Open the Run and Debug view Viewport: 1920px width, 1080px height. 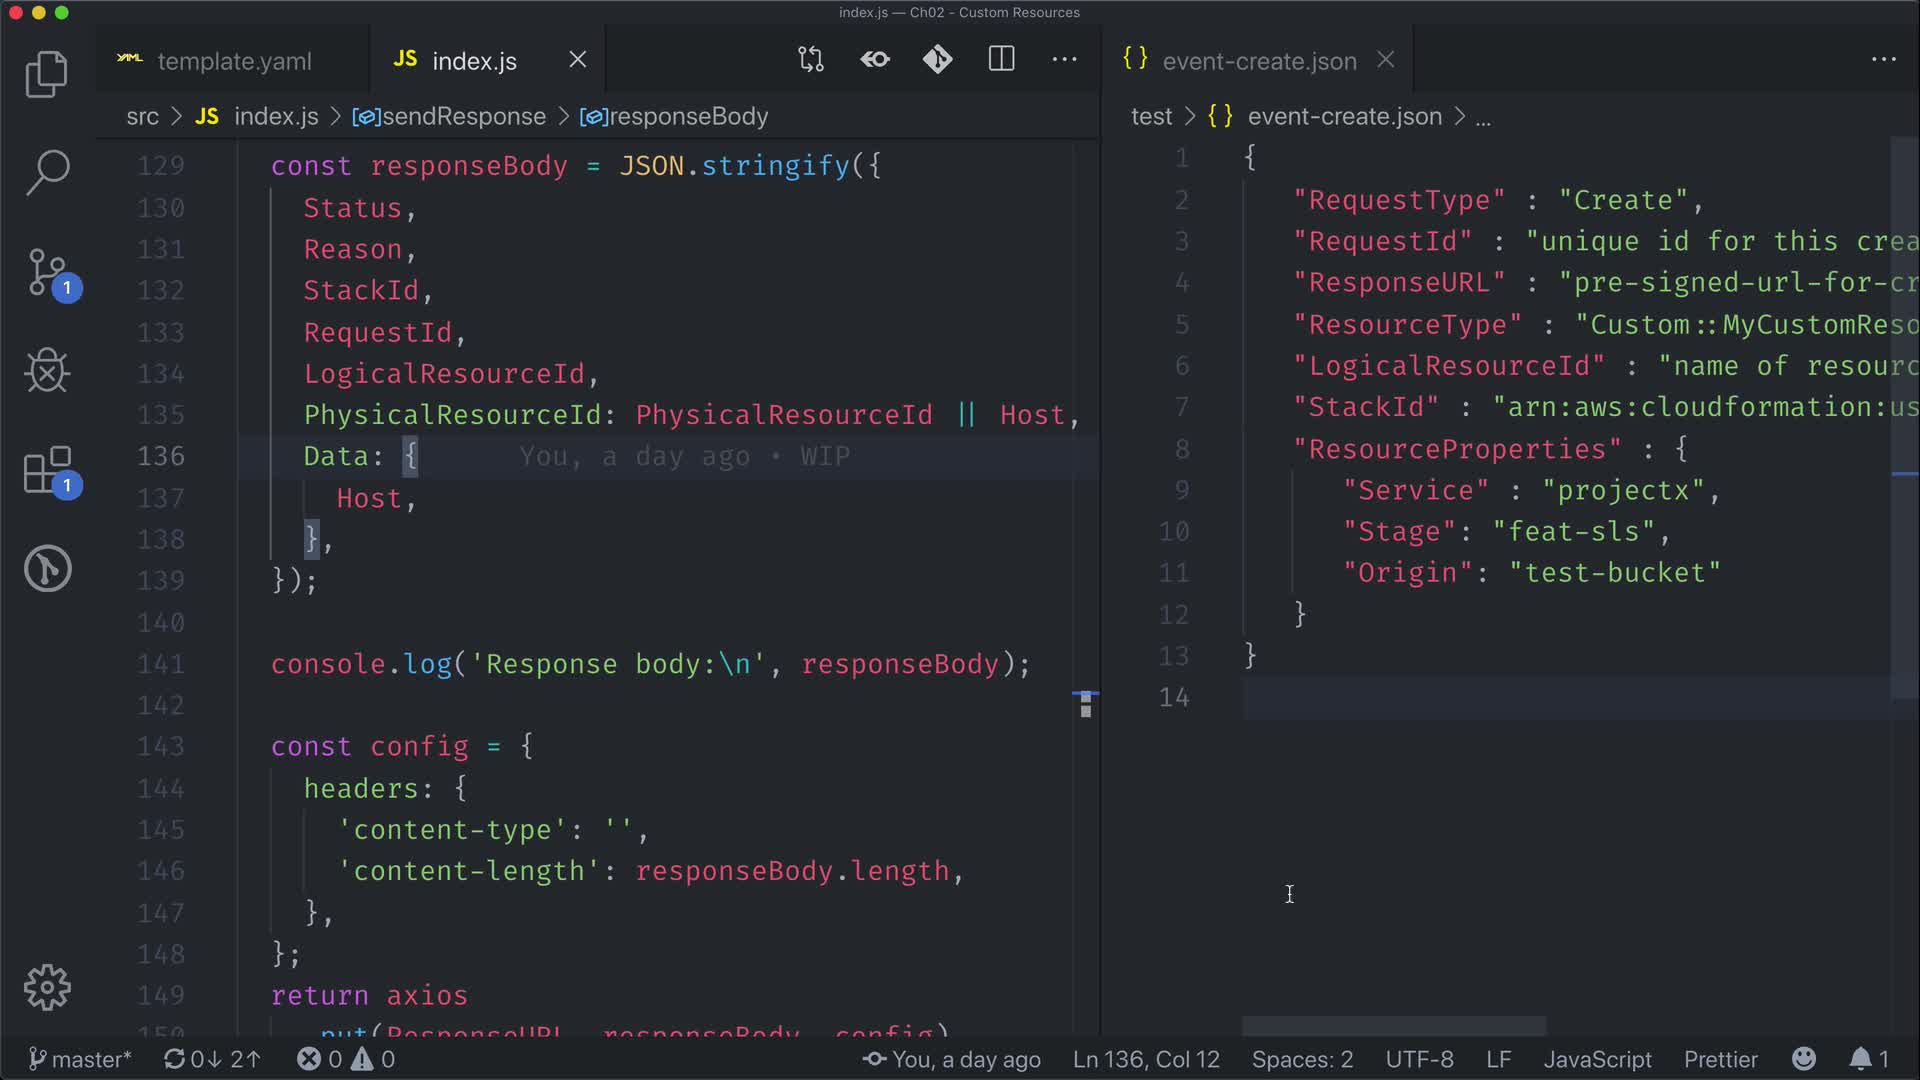click(46, 371)
